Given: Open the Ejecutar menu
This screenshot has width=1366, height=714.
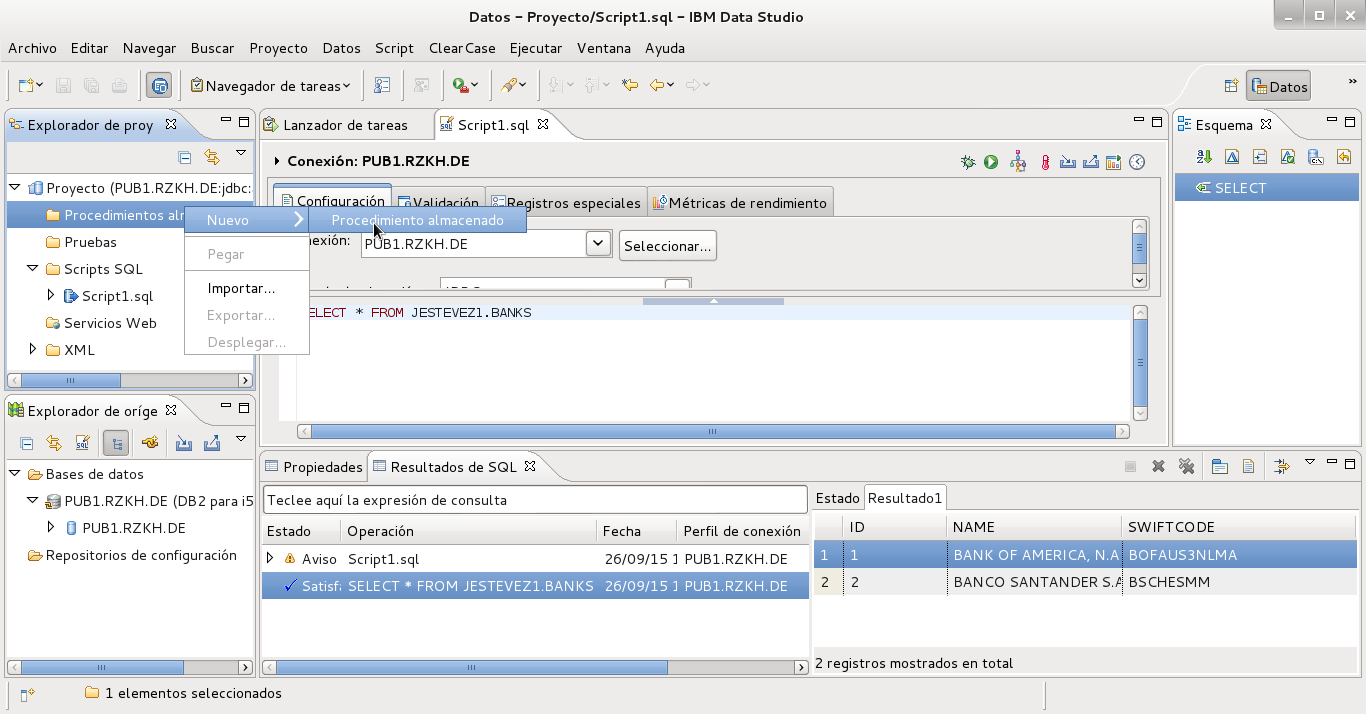Looking at the screenshot, I should (536, 48).
